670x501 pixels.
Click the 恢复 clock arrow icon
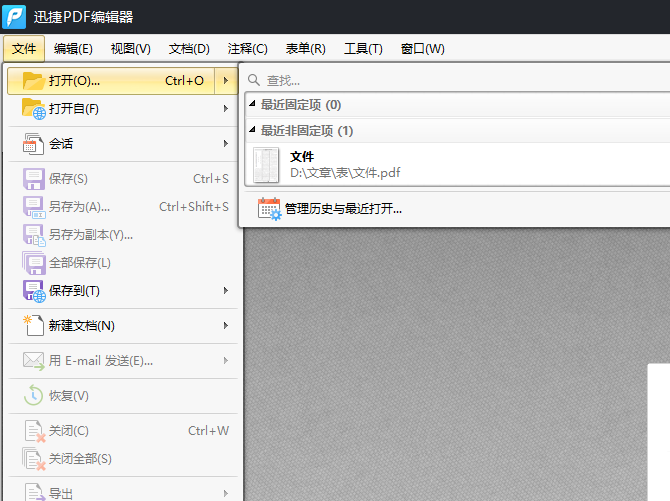coord(33,395)
